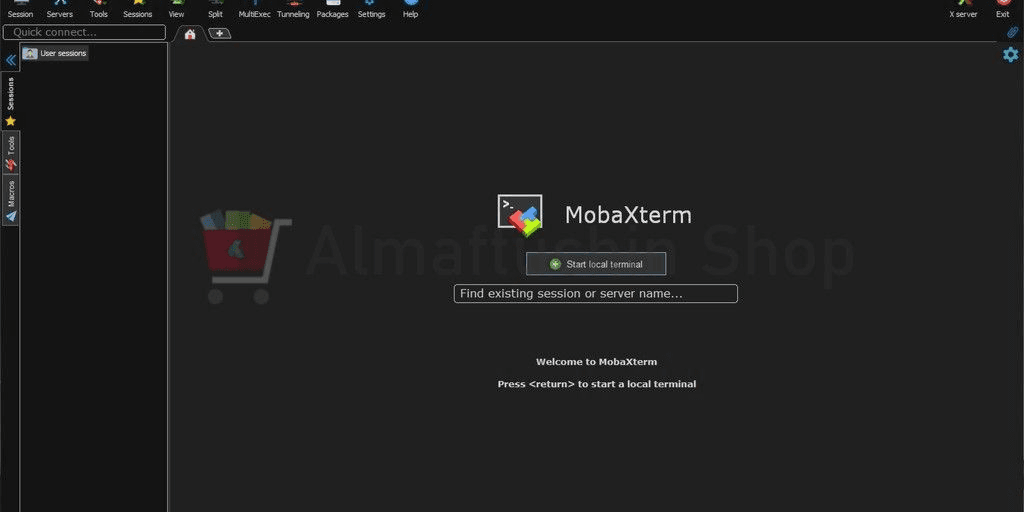Collapse the sidebar with double-chevron arrow
This screenshot has height=512, width=1024.
click(x=10, y=60)
